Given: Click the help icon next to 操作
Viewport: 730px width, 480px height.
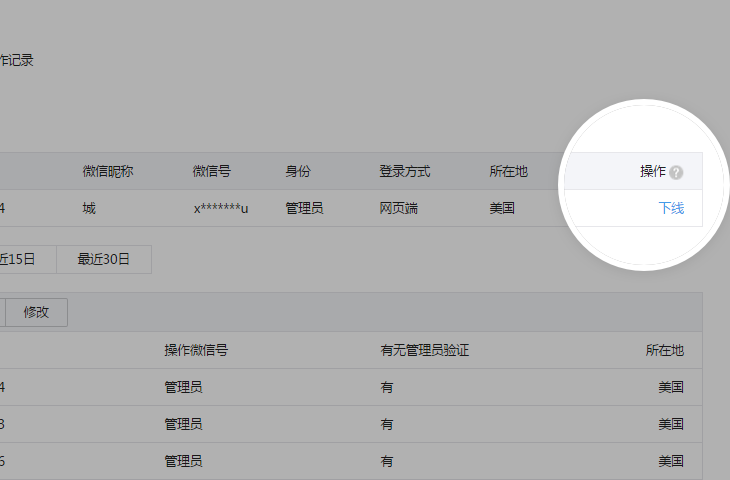Looking at the screenshot, I should tap(676, 172).
